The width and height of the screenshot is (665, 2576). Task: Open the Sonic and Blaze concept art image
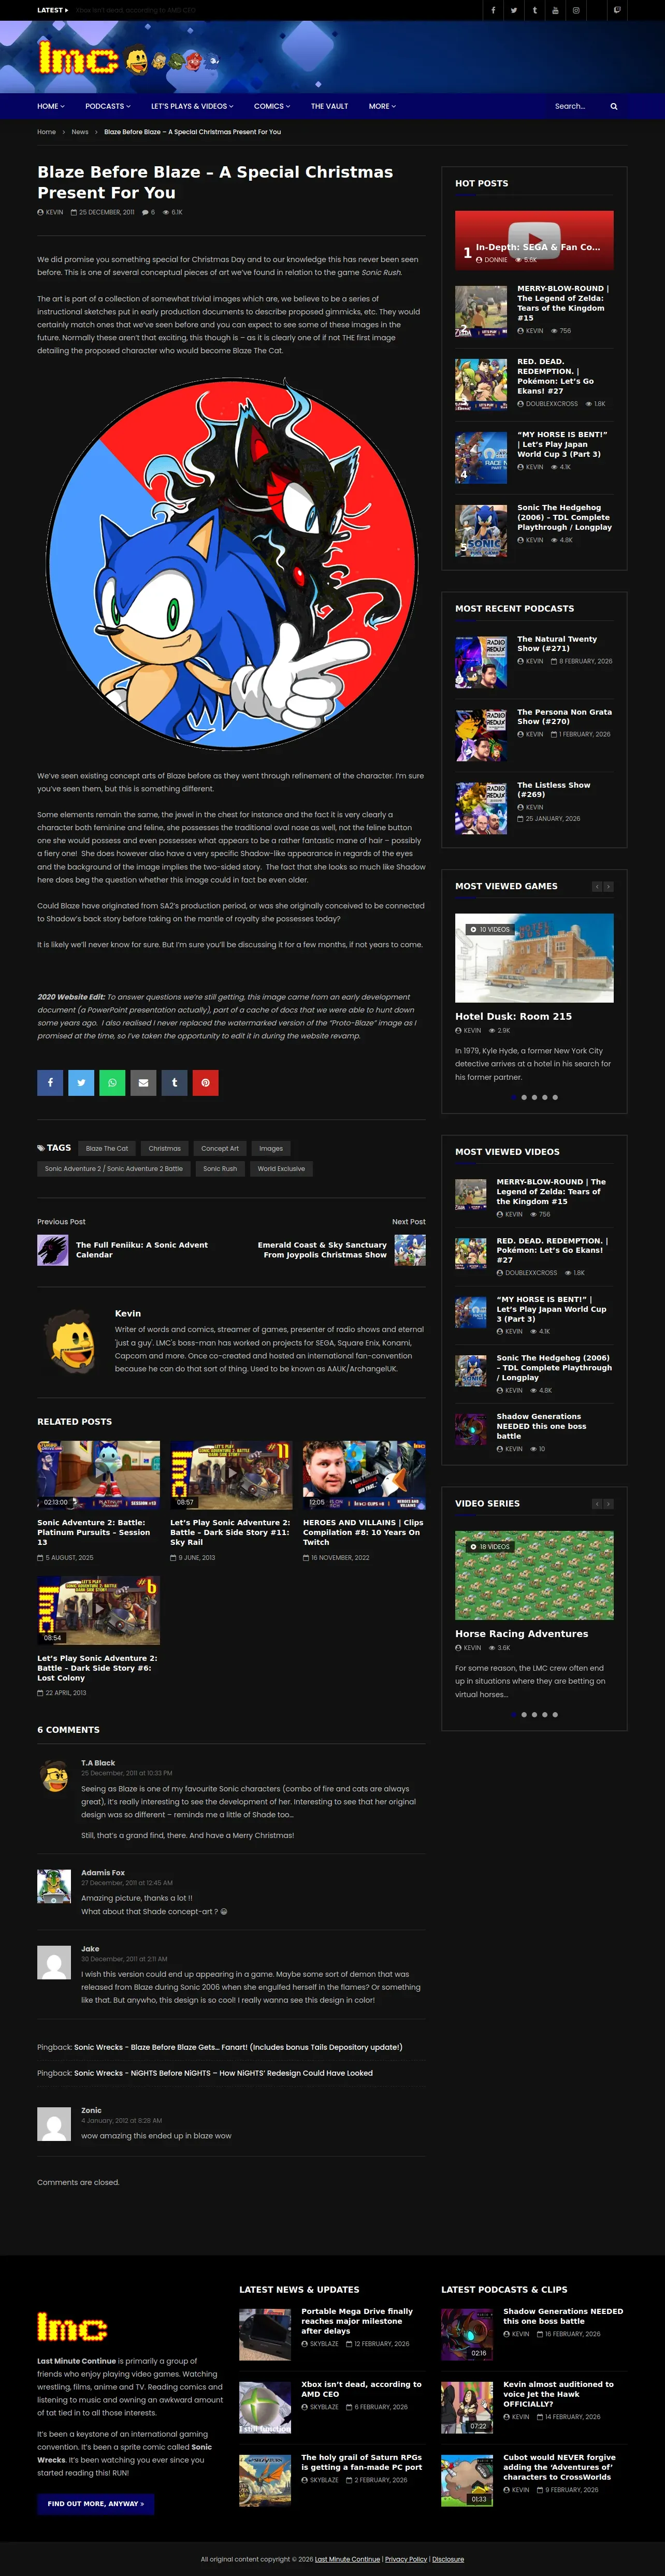click(231, 563)
